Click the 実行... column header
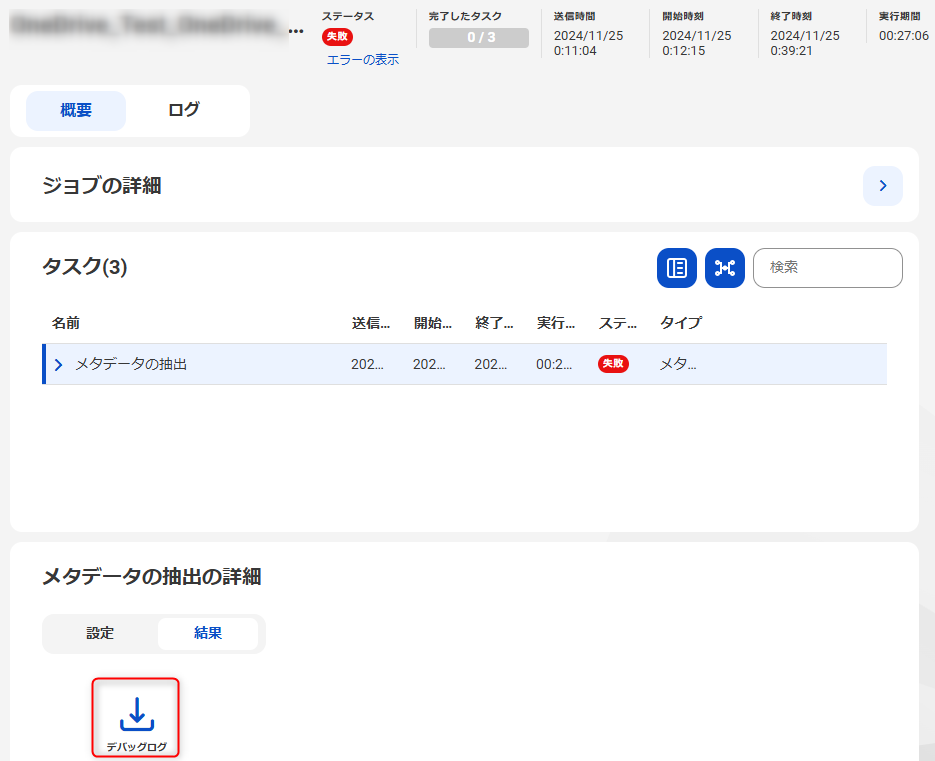 (x=556, y=323)
